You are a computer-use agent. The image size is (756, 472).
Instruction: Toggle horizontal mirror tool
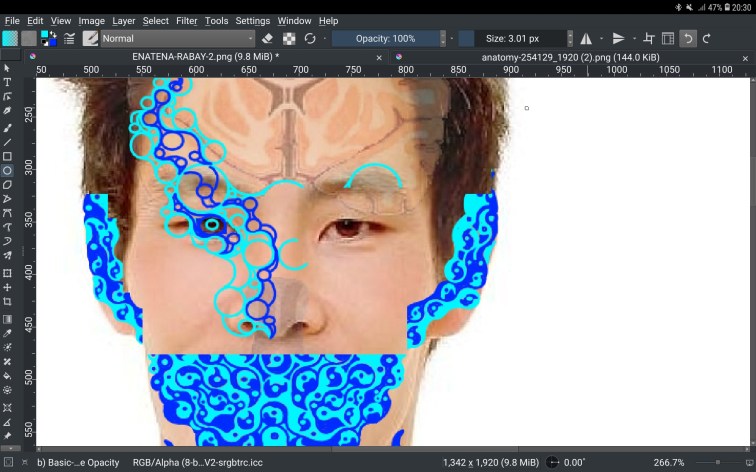pos(586,39)
